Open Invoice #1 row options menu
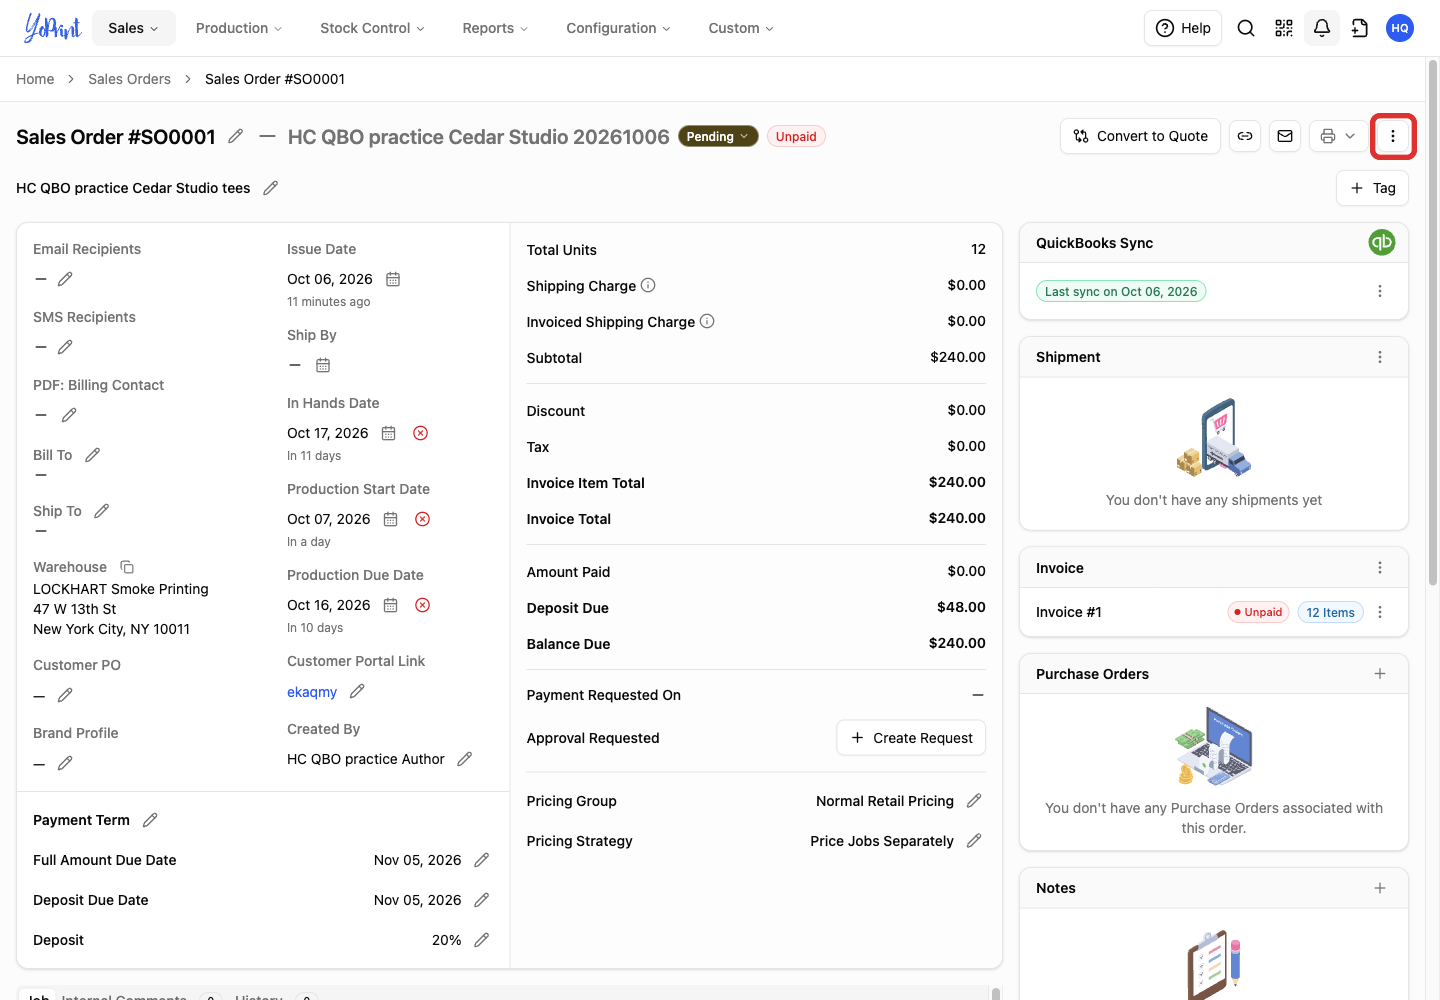The height and width of the screenshot is (1000, 1440). pos(1380,612)
